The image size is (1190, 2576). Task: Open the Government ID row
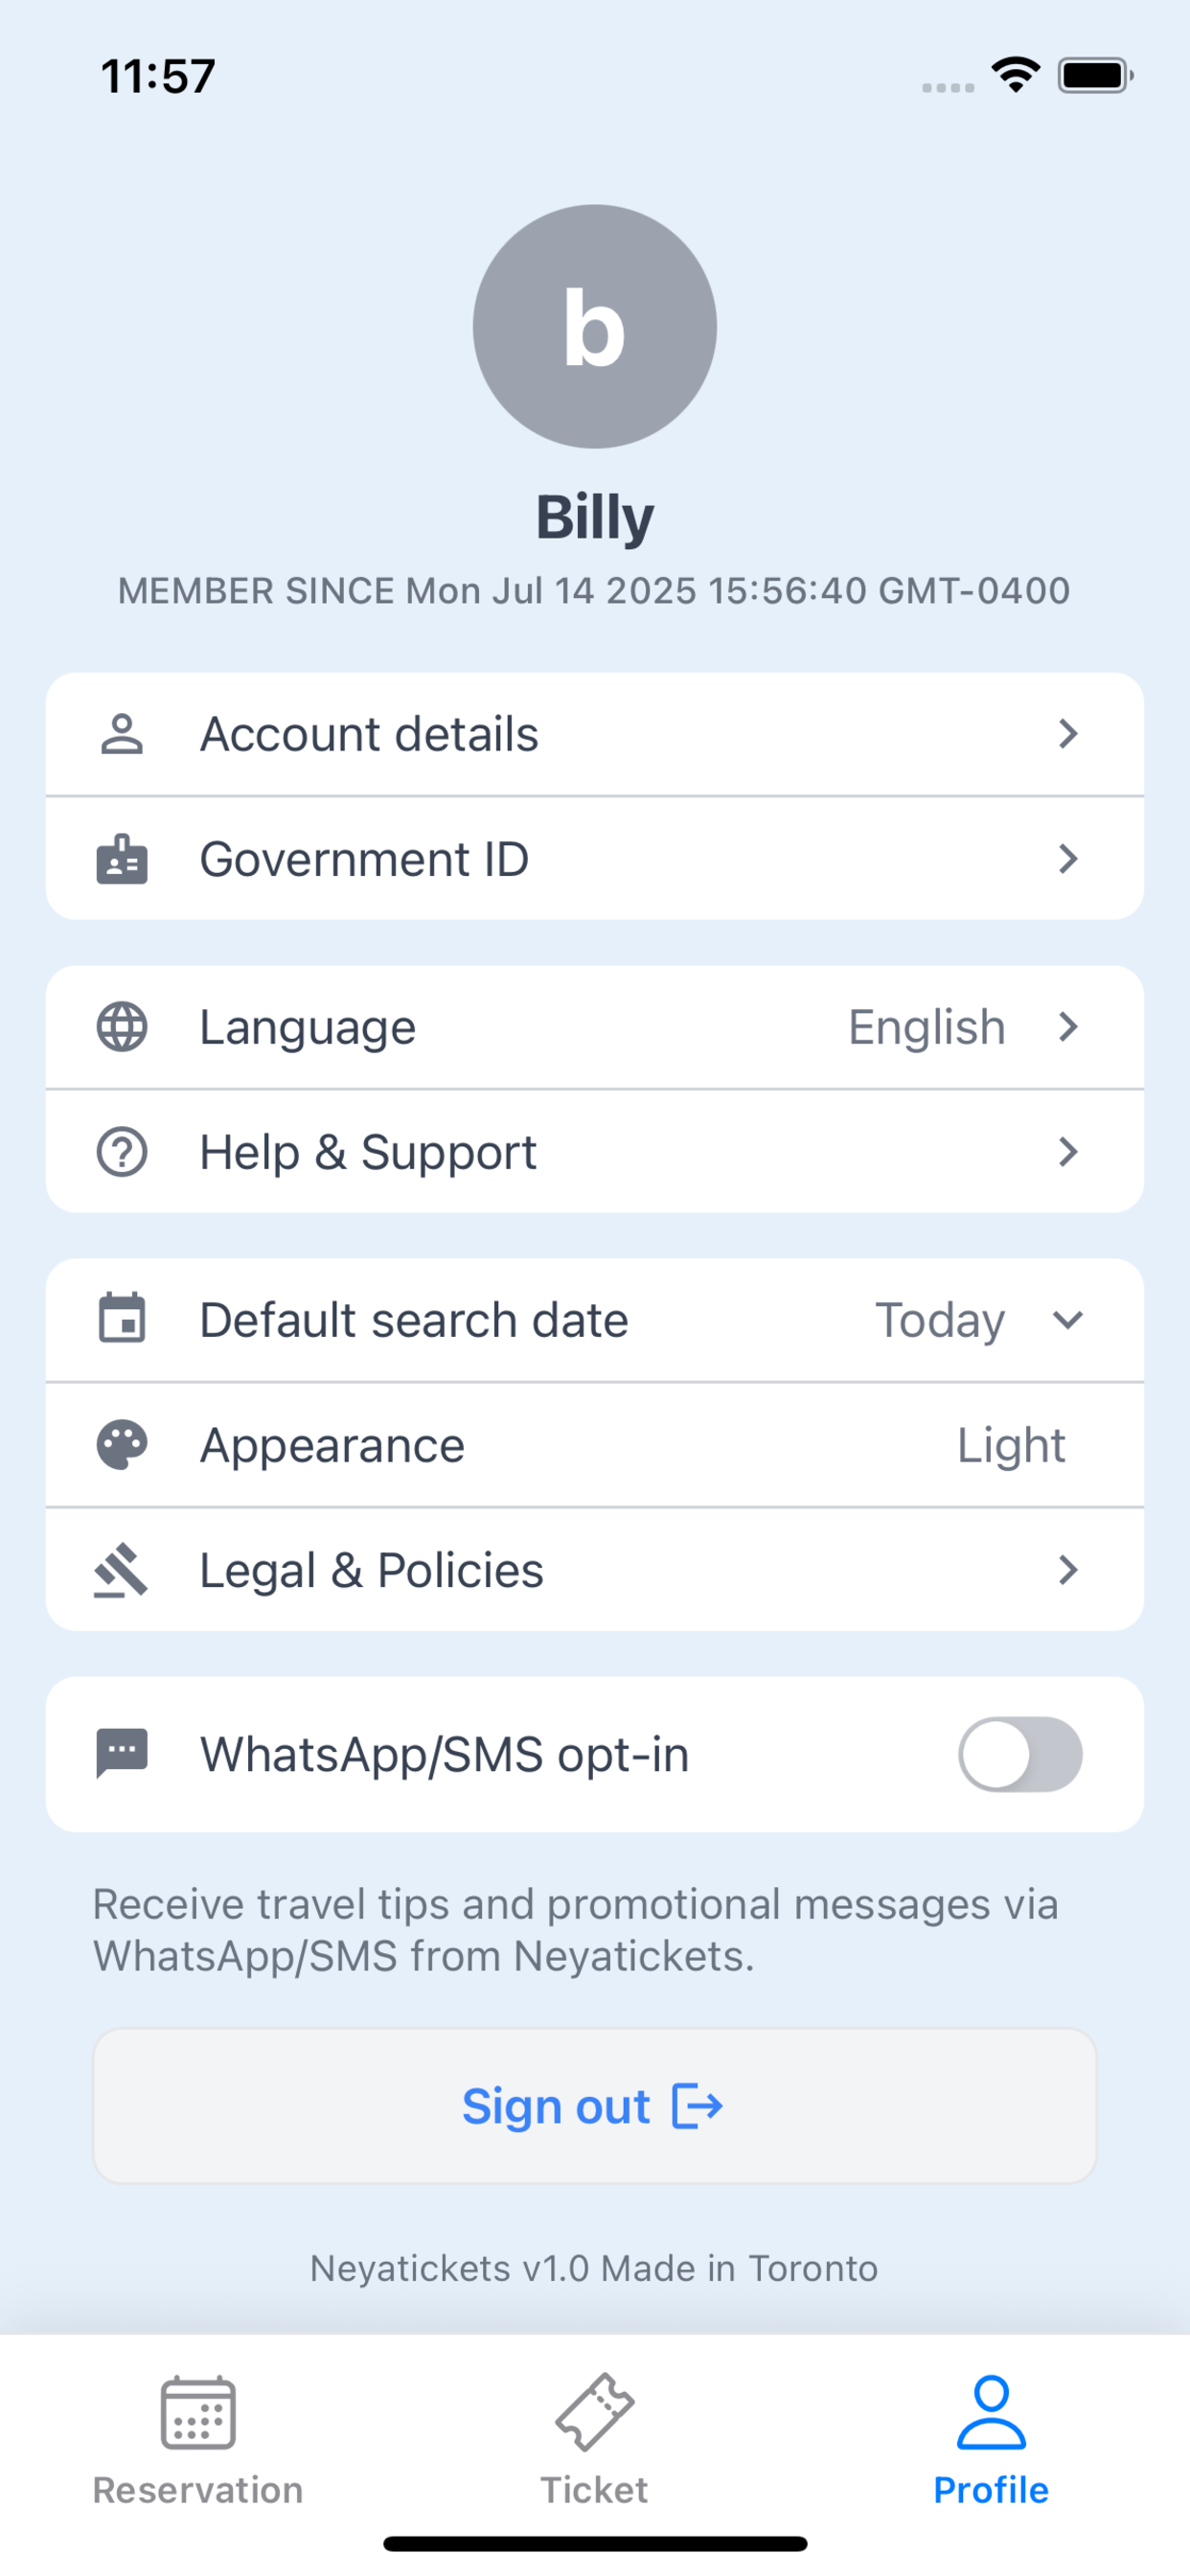pos(594,859)
